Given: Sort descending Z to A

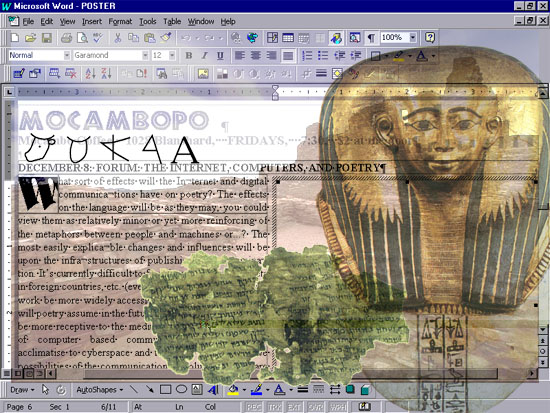Looking at the screenshot, I should tap(106, 74).
